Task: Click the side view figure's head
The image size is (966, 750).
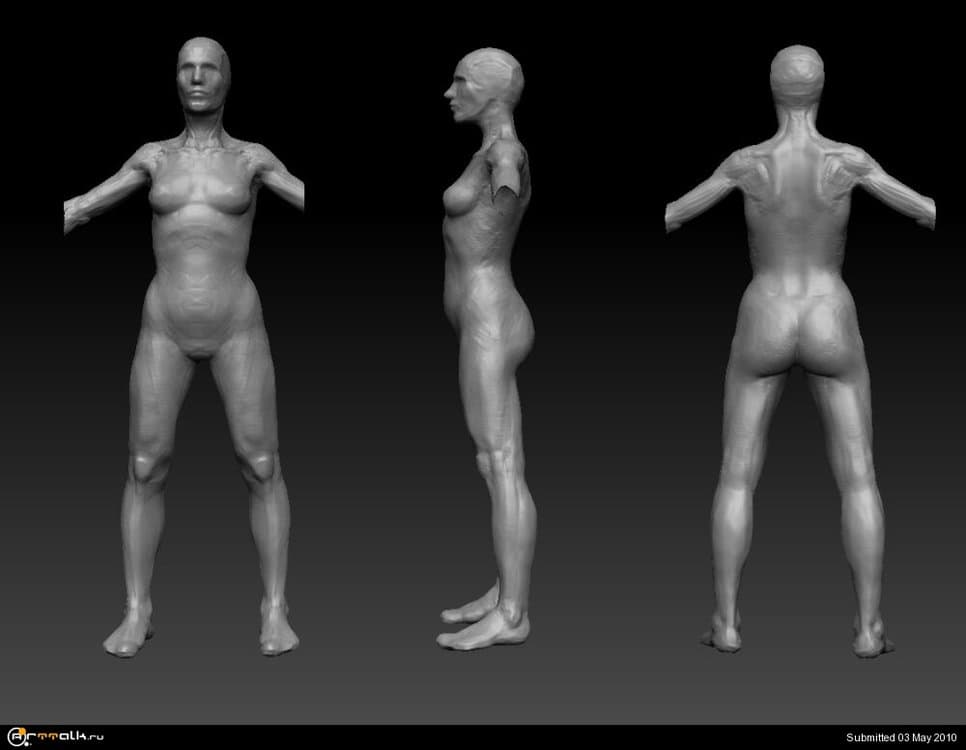Action: pyautogui.click(x=485, y=82)
